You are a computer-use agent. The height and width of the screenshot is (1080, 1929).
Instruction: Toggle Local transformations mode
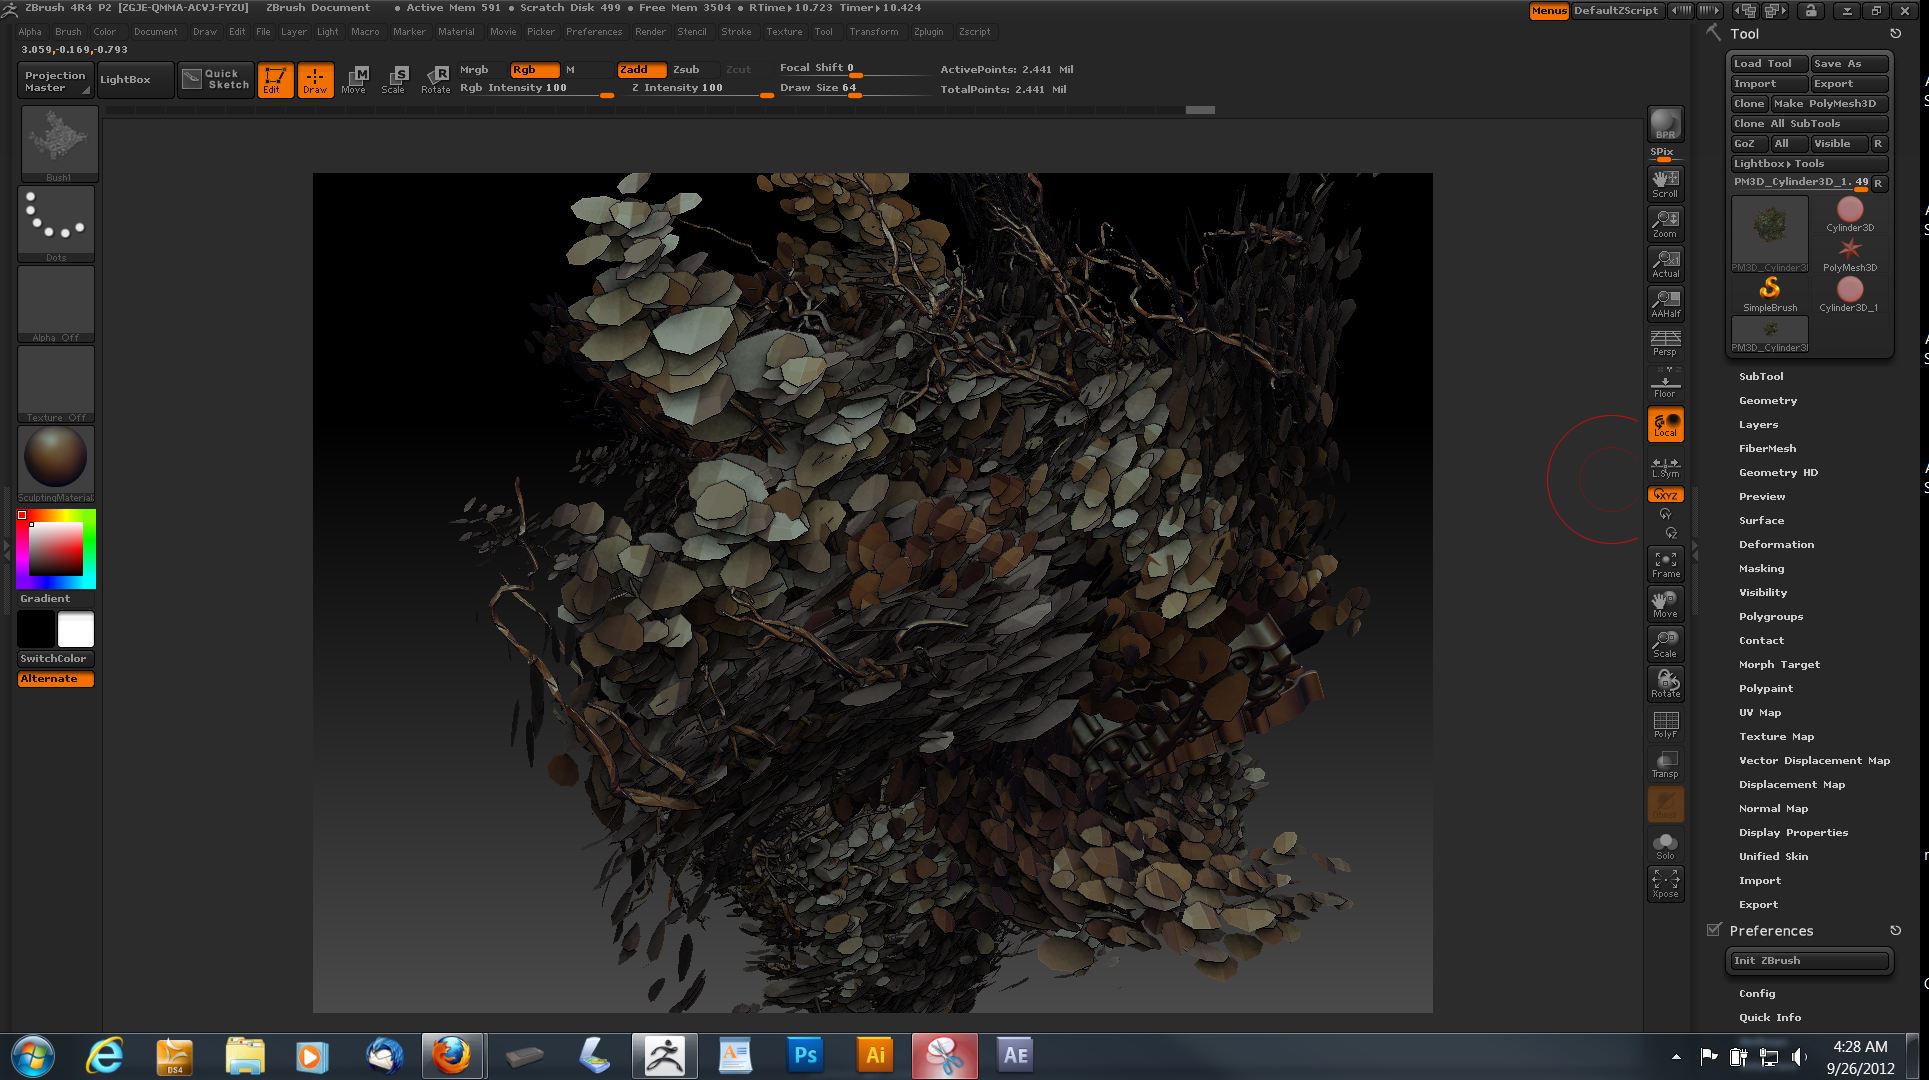[x=1665, y=424]
